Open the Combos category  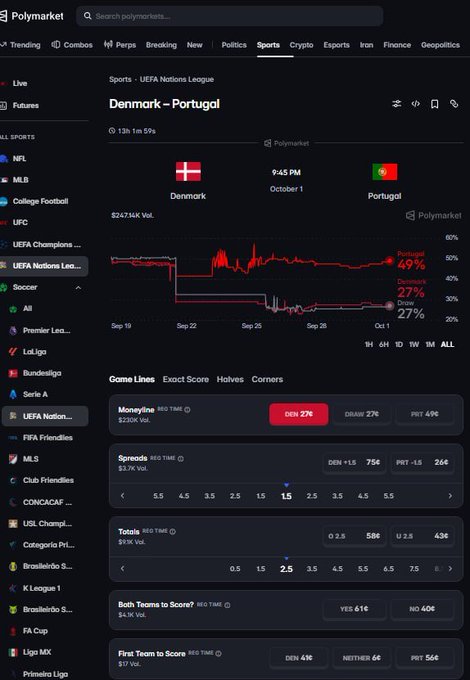tap(72, 45)
